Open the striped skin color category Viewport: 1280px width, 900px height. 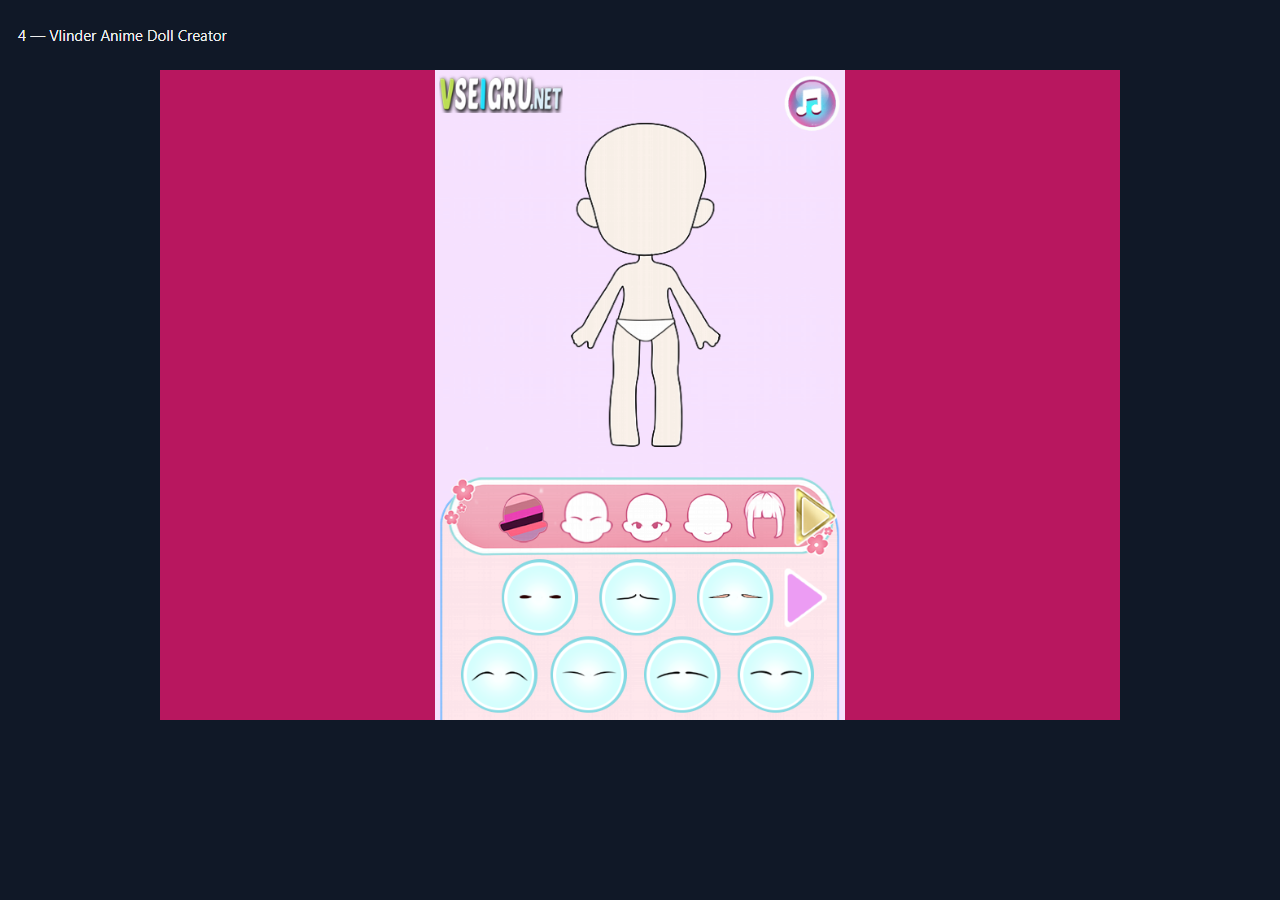point(524,518)
